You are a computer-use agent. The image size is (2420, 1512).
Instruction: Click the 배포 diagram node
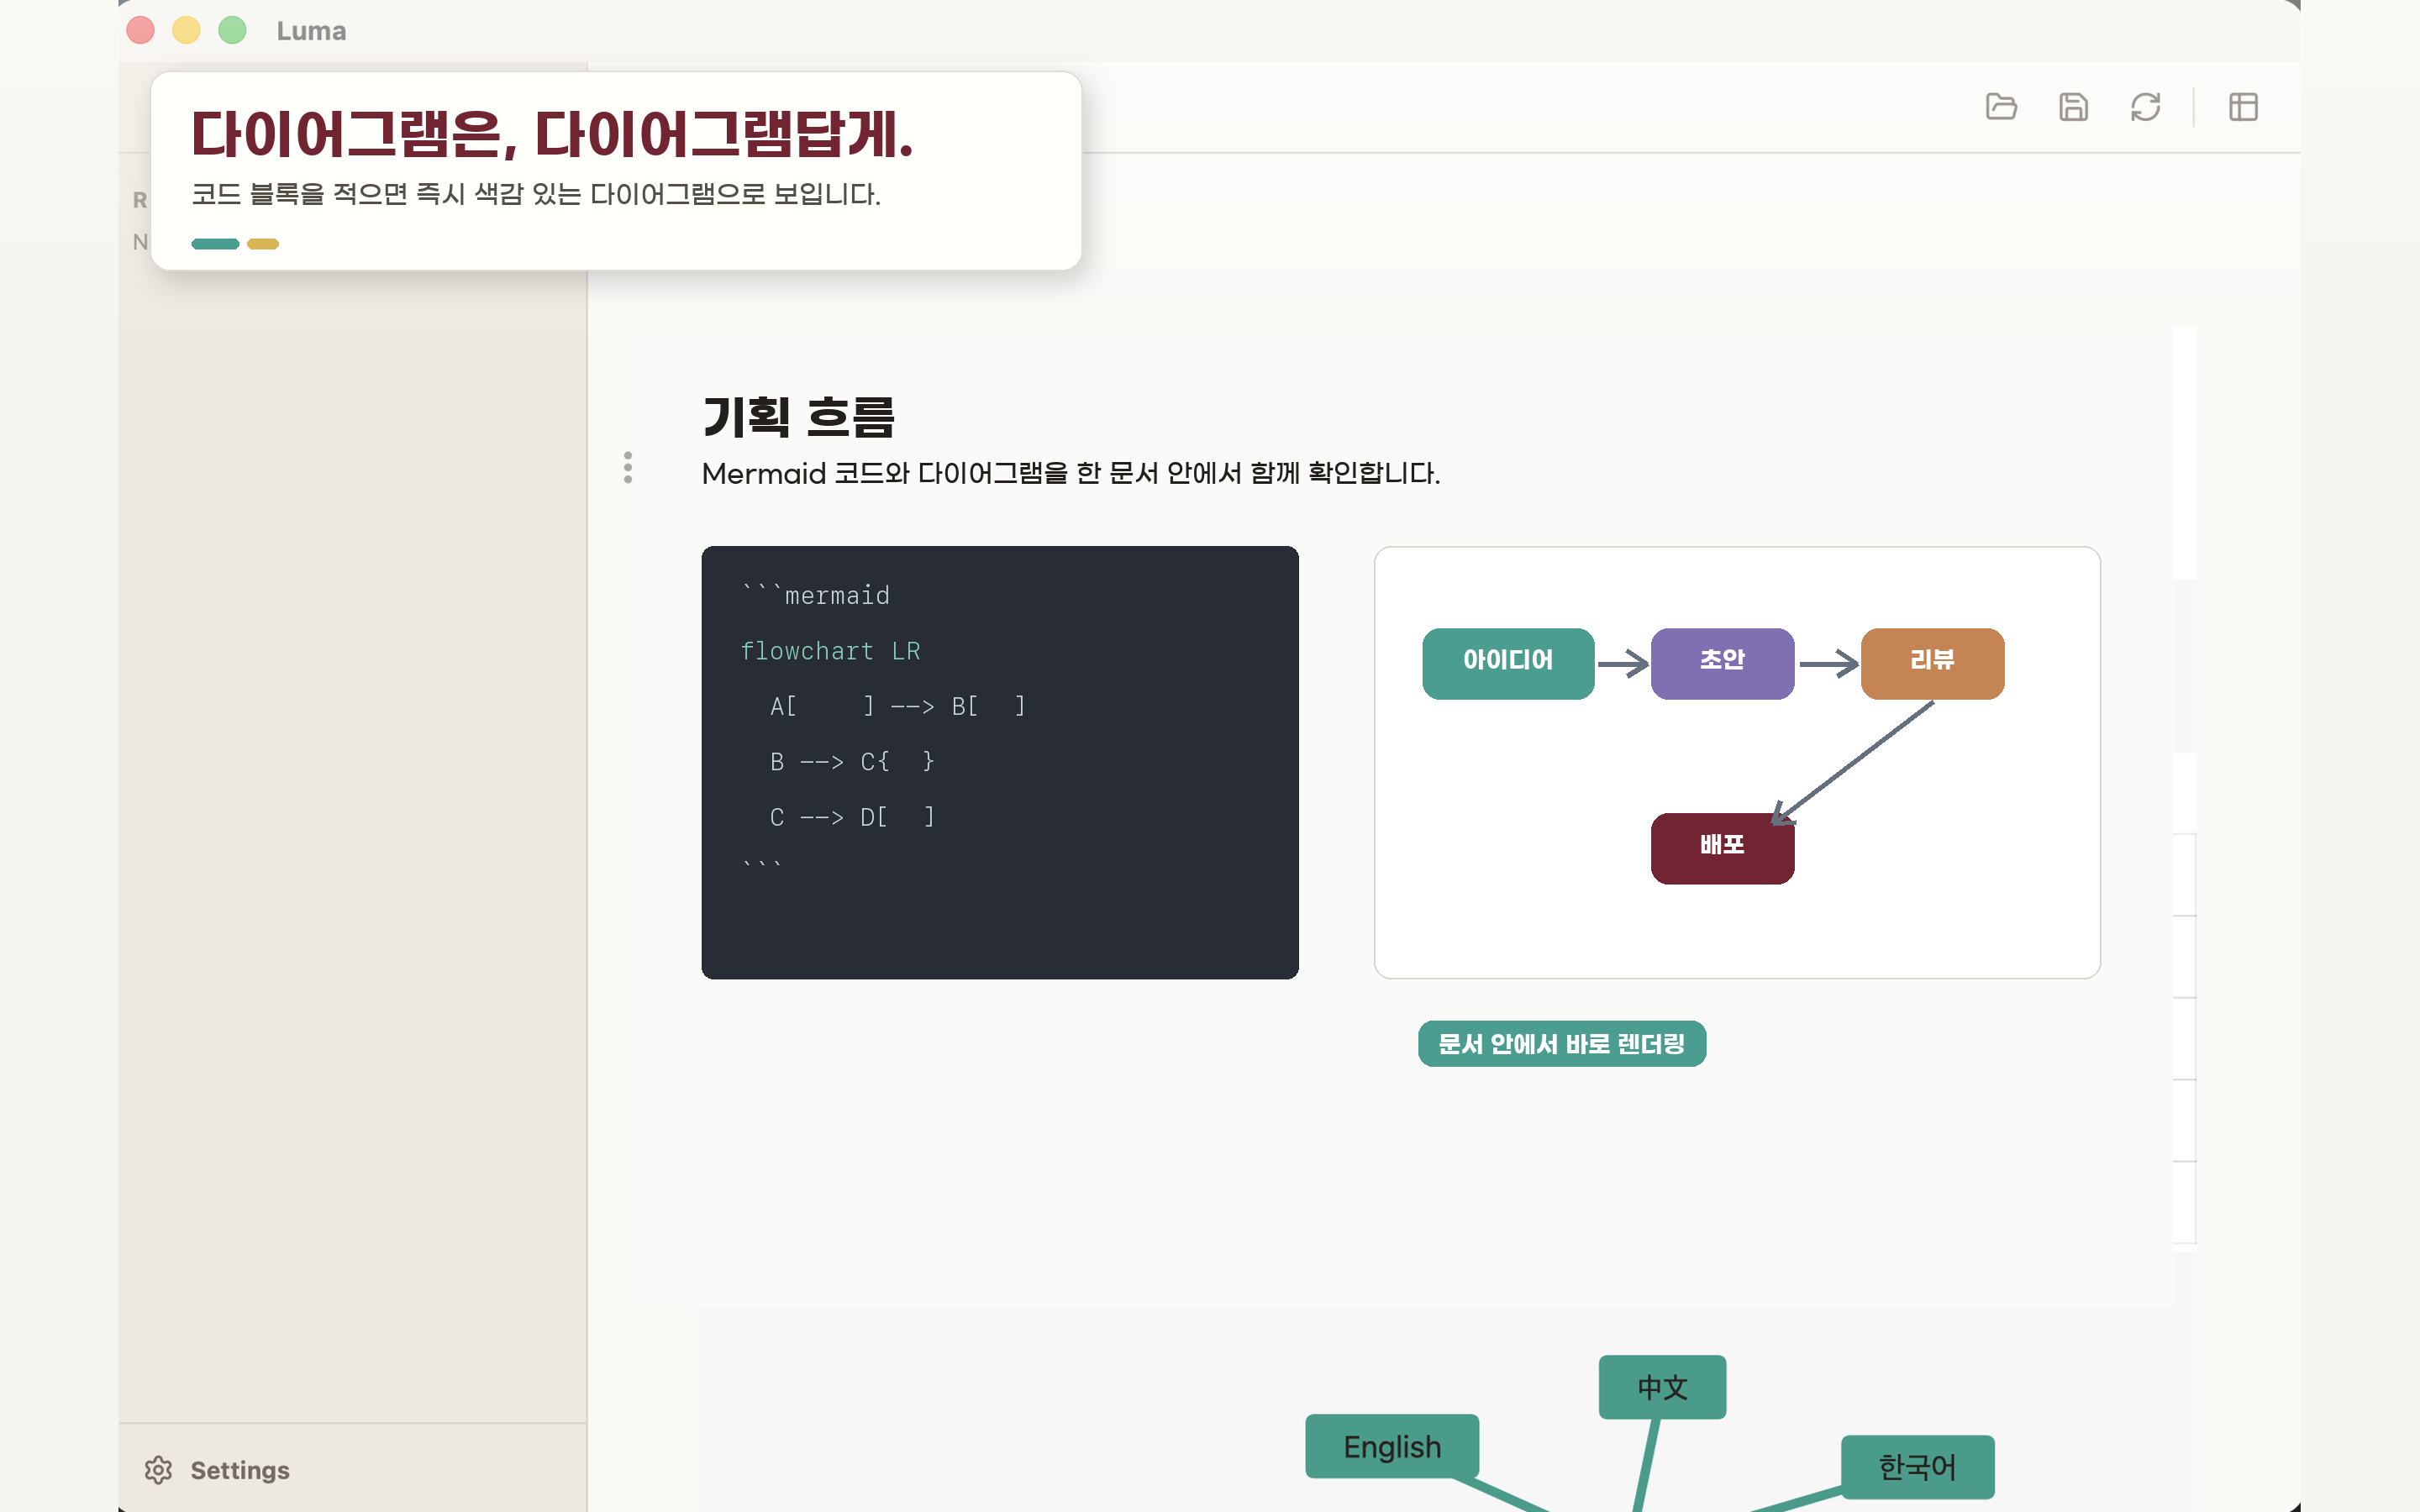coord(1722,848)
